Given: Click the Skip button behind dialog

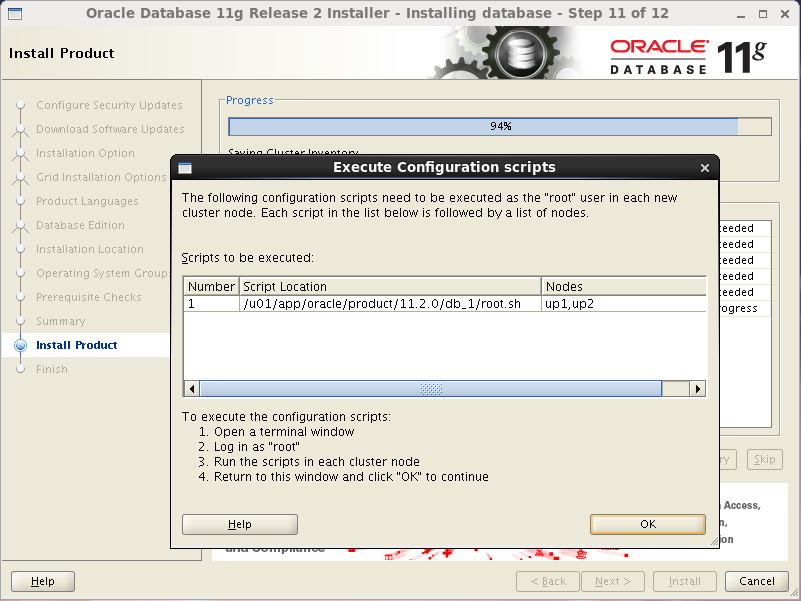Looking at the screenshot, I should click(764, 459).
